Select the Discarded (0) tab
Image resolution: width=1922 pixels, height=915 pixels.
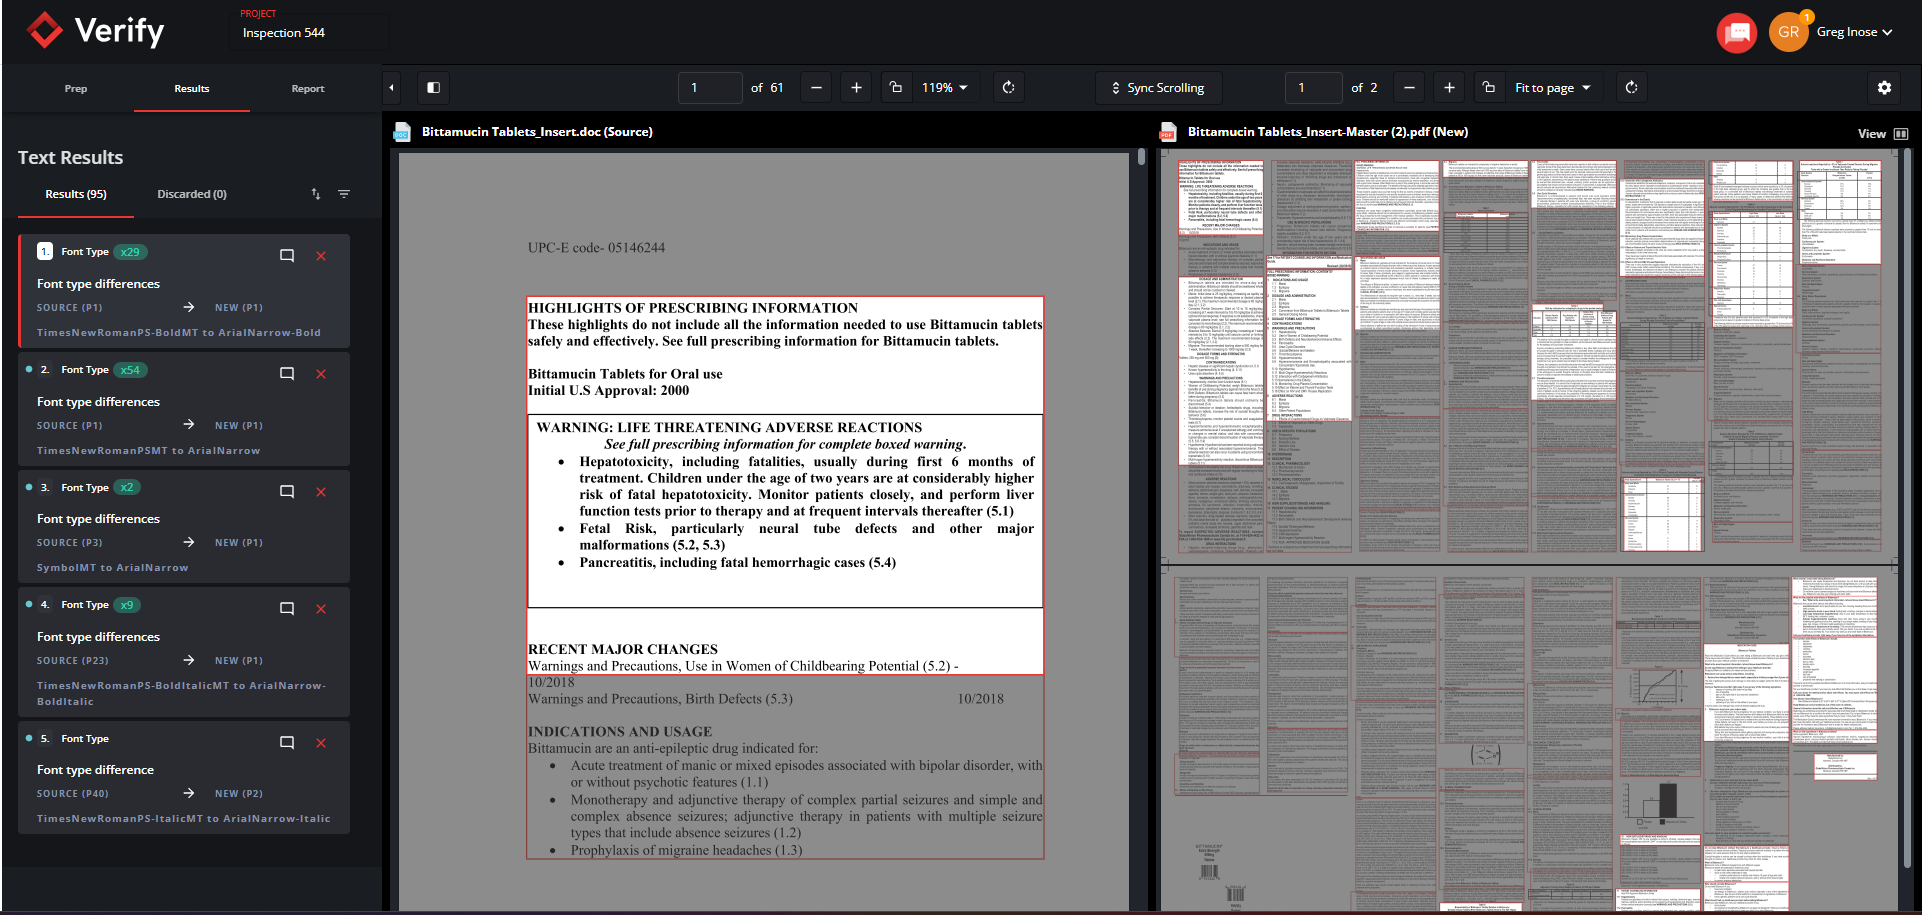tap(192, 194)
